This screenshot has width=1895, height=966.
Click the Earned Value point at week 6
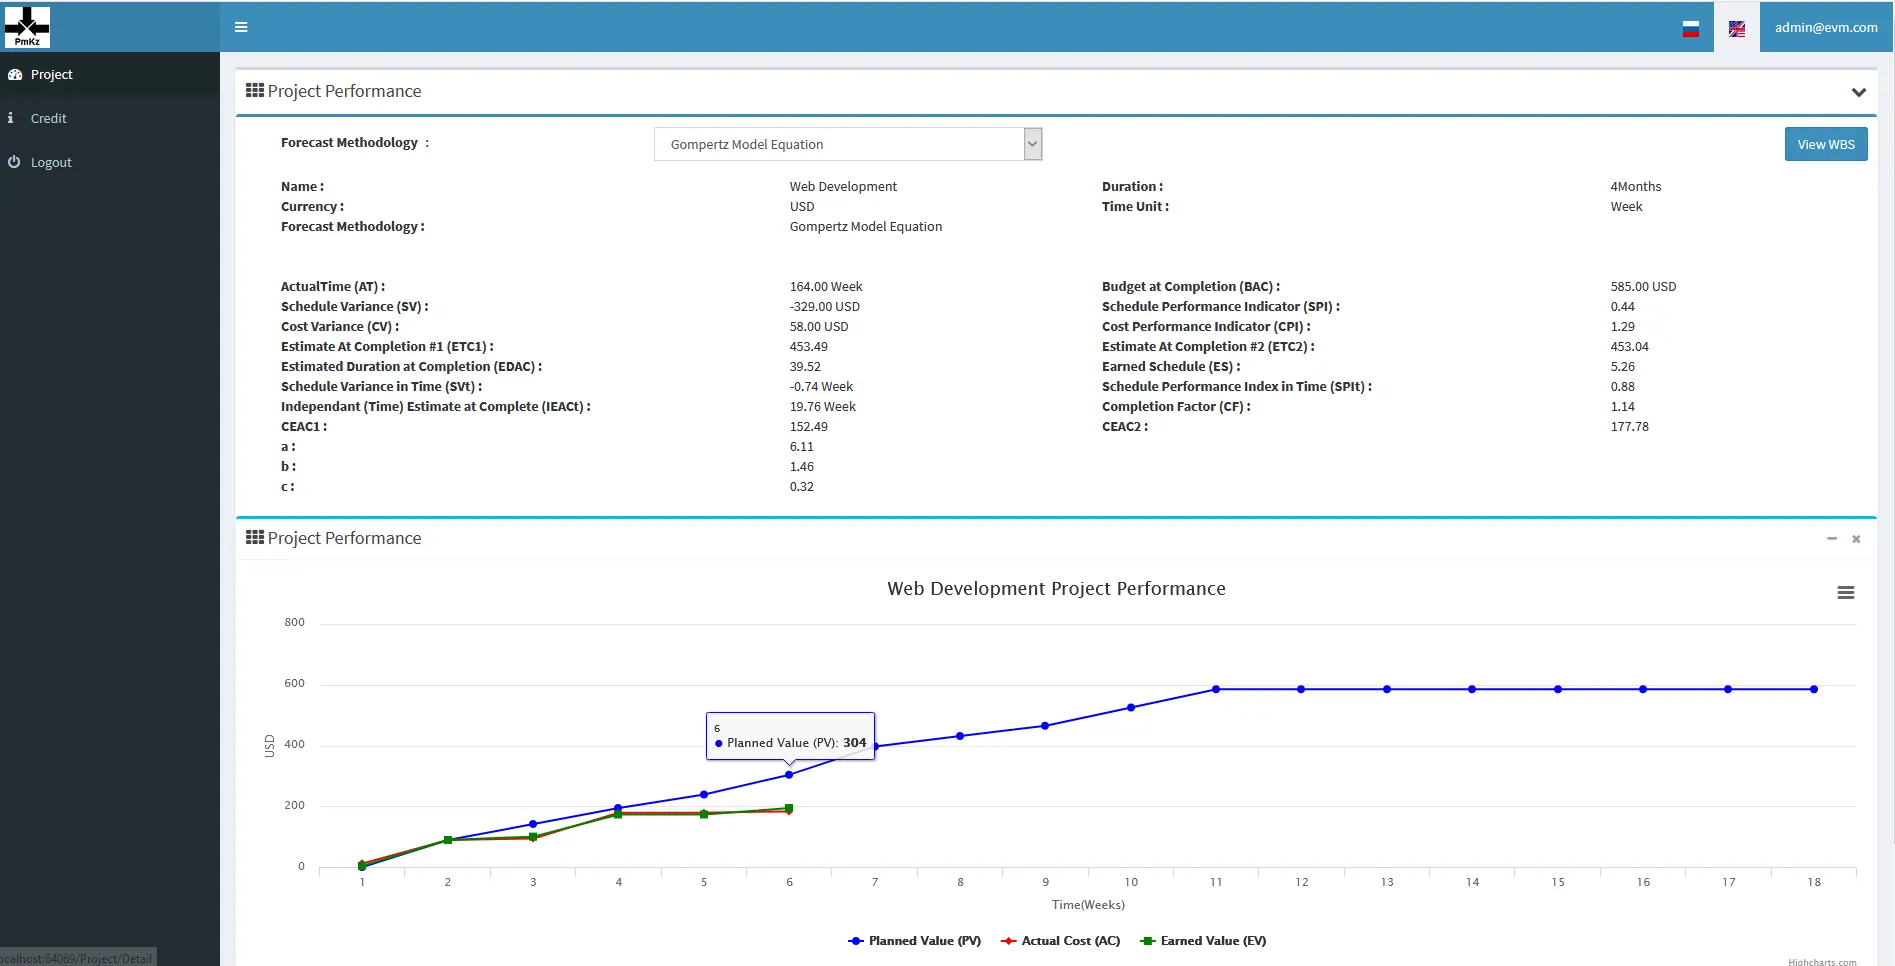[789, 808]
